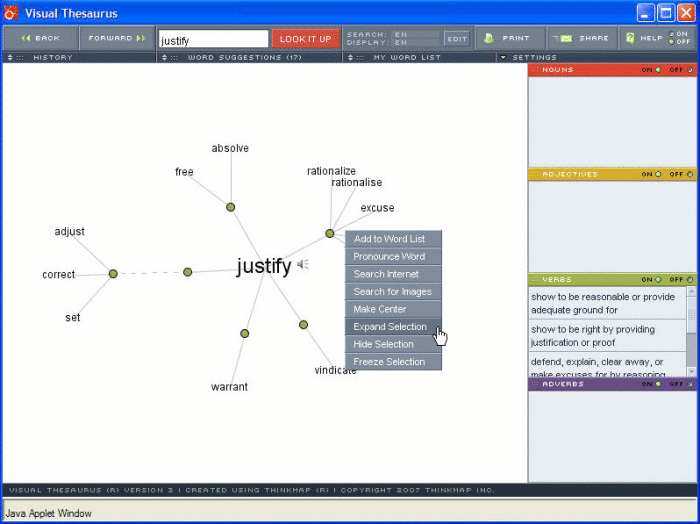This screenshot has width=700, height=524.
Task: Click the help question mark icon
Action: [630, 38]
